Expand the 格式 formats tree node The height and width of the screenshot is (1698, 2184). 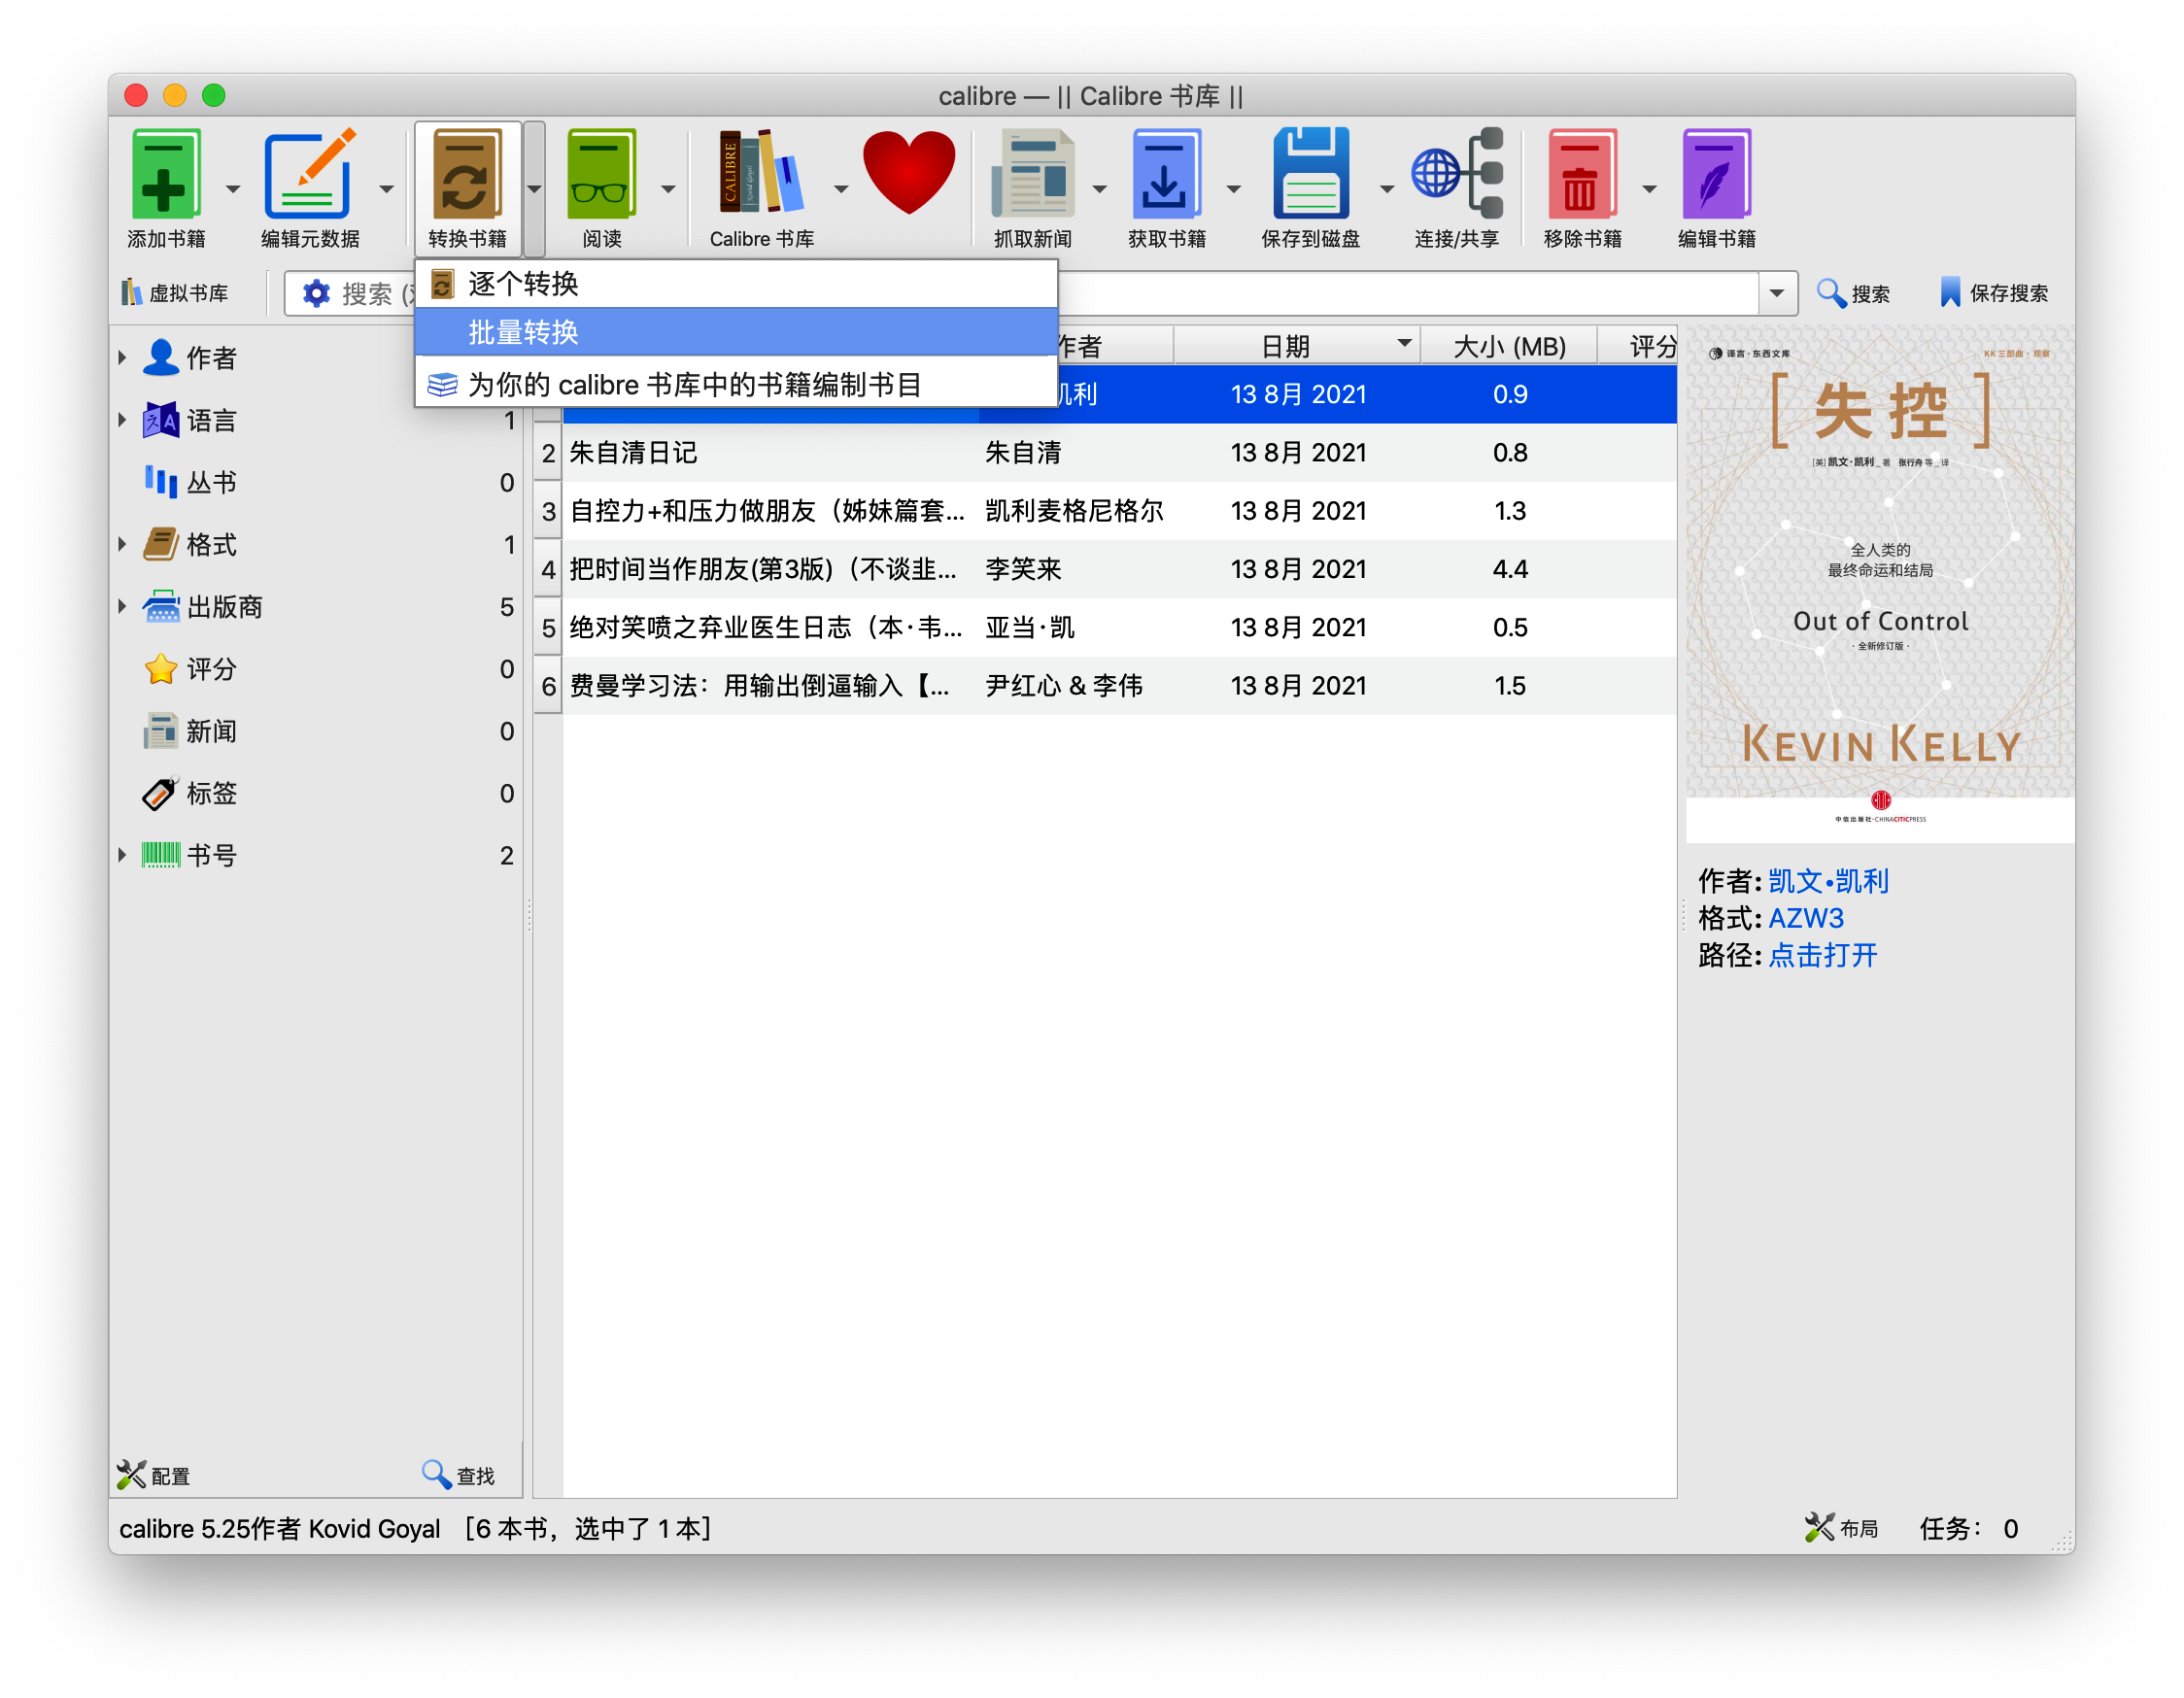click(x=122, y=544)
